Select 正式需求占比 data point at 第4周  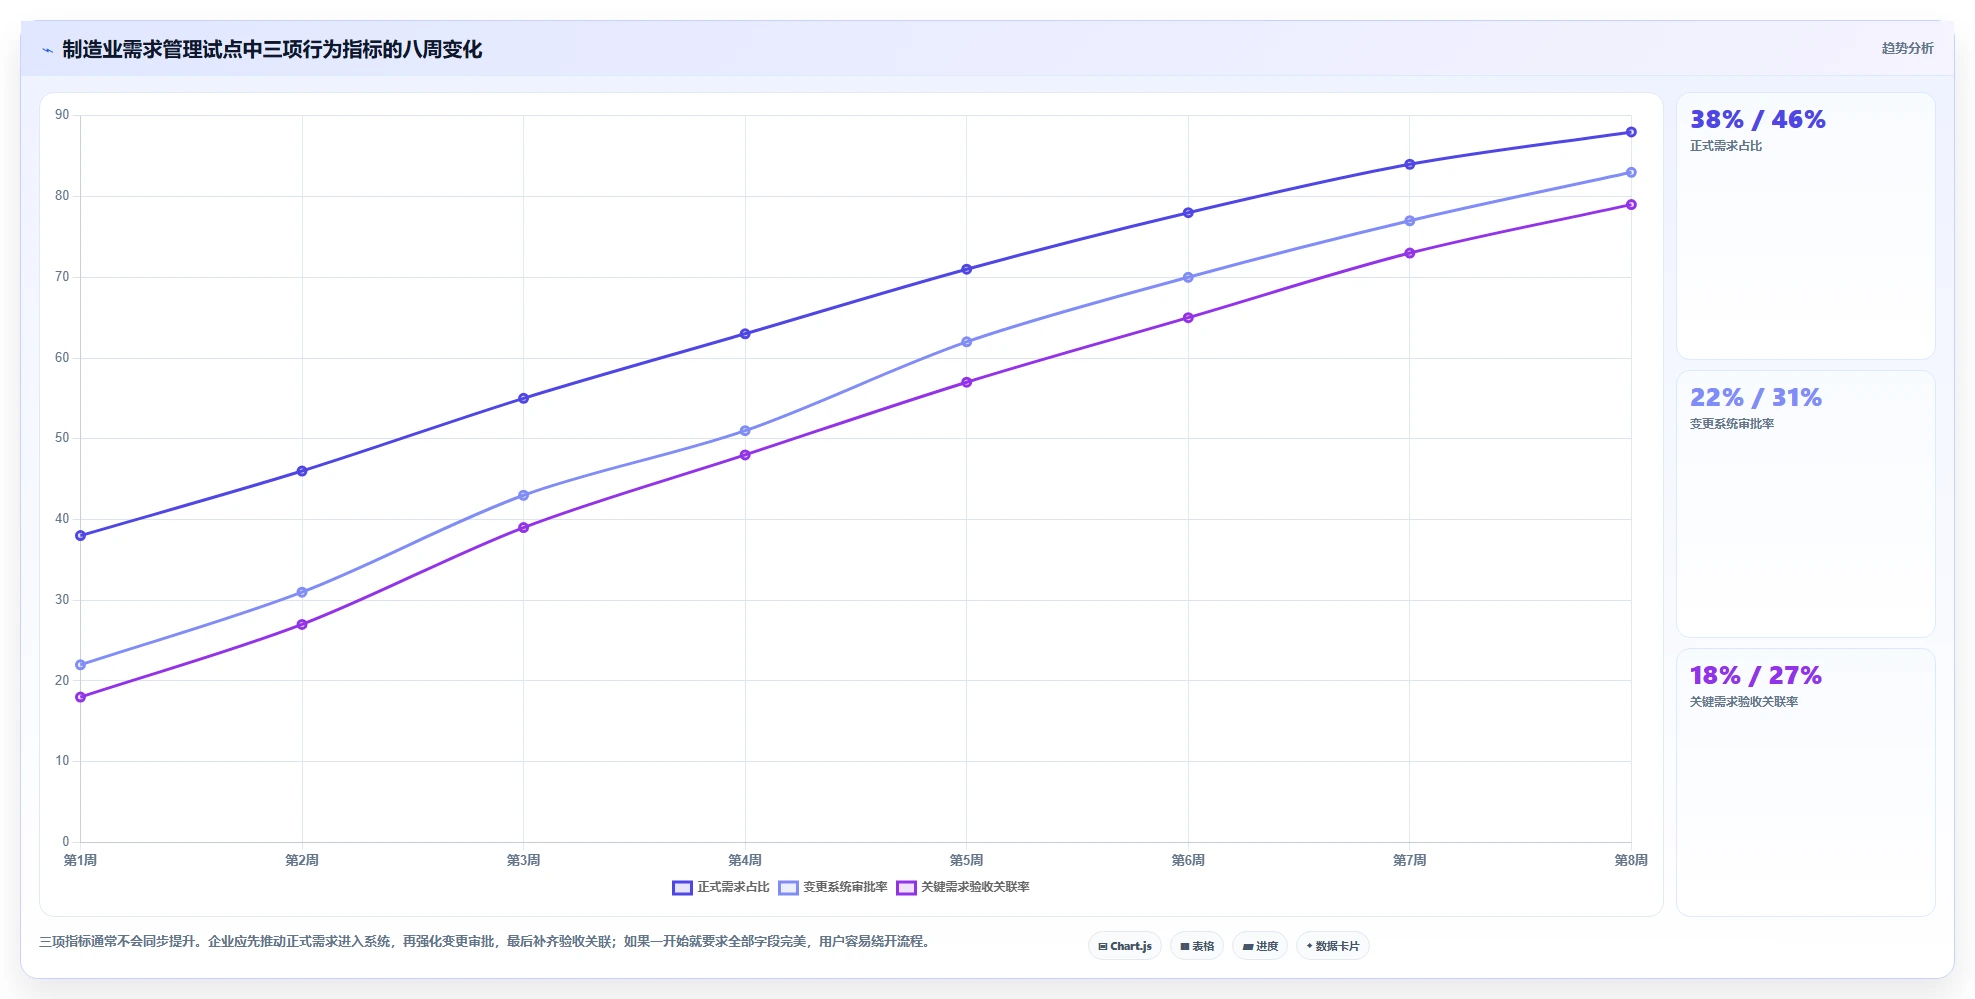coord(745,334)
